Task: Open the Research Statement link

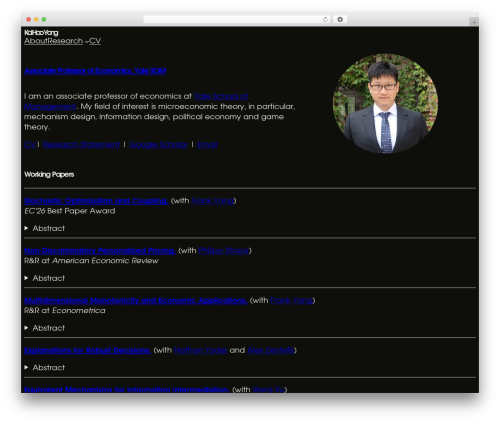Action: pyautogui.click(x=81, y=144)
